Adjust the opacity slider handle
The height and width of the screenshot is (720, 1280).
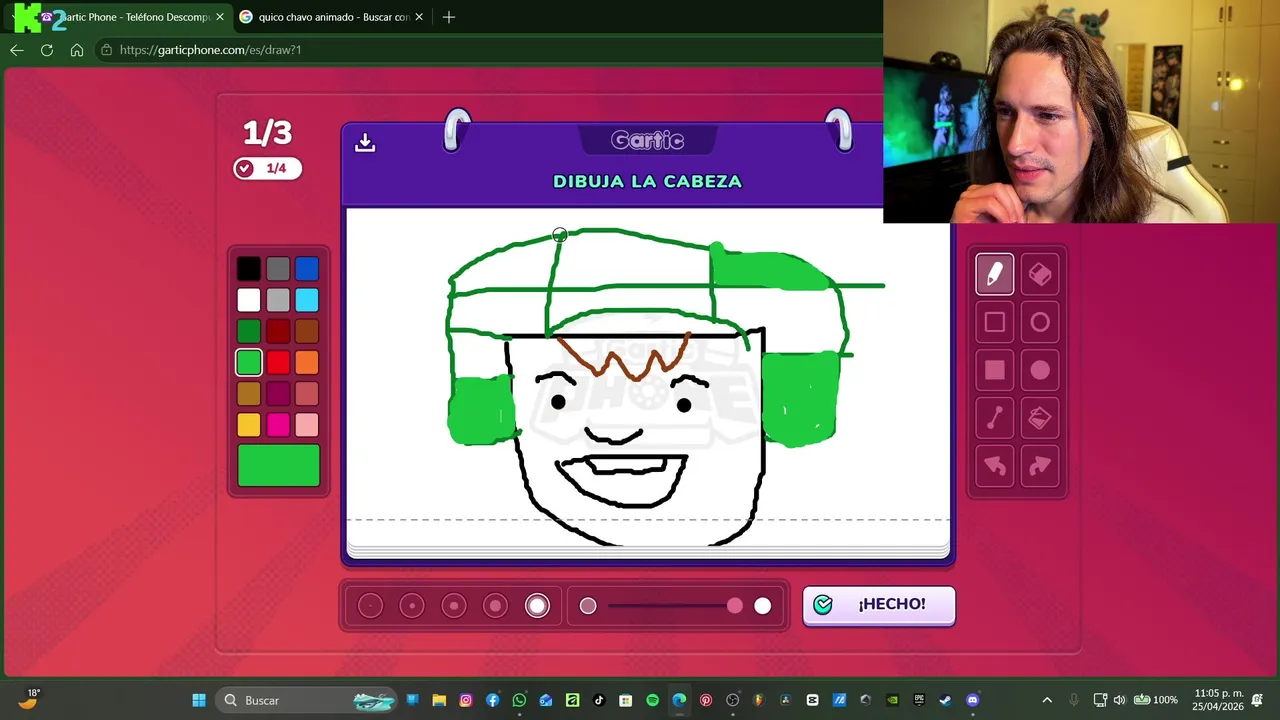pyautogui.click(x=735, y=606)
